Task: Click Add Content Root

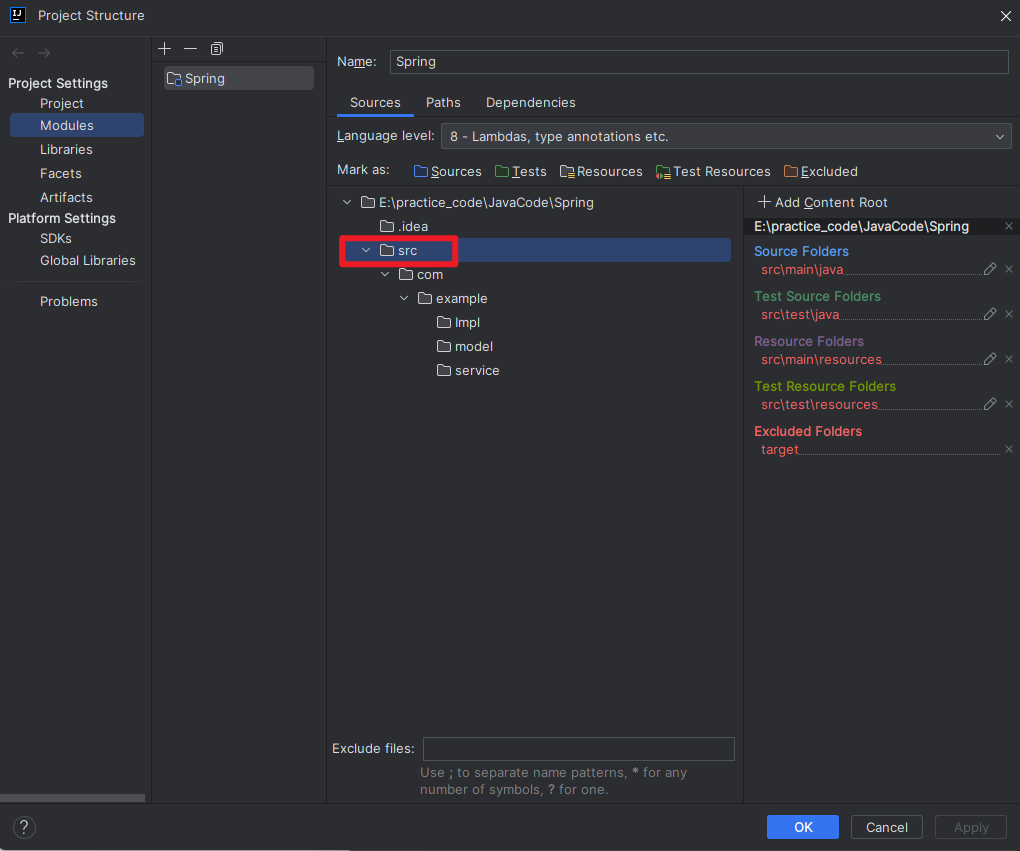Action: [823, 202]
